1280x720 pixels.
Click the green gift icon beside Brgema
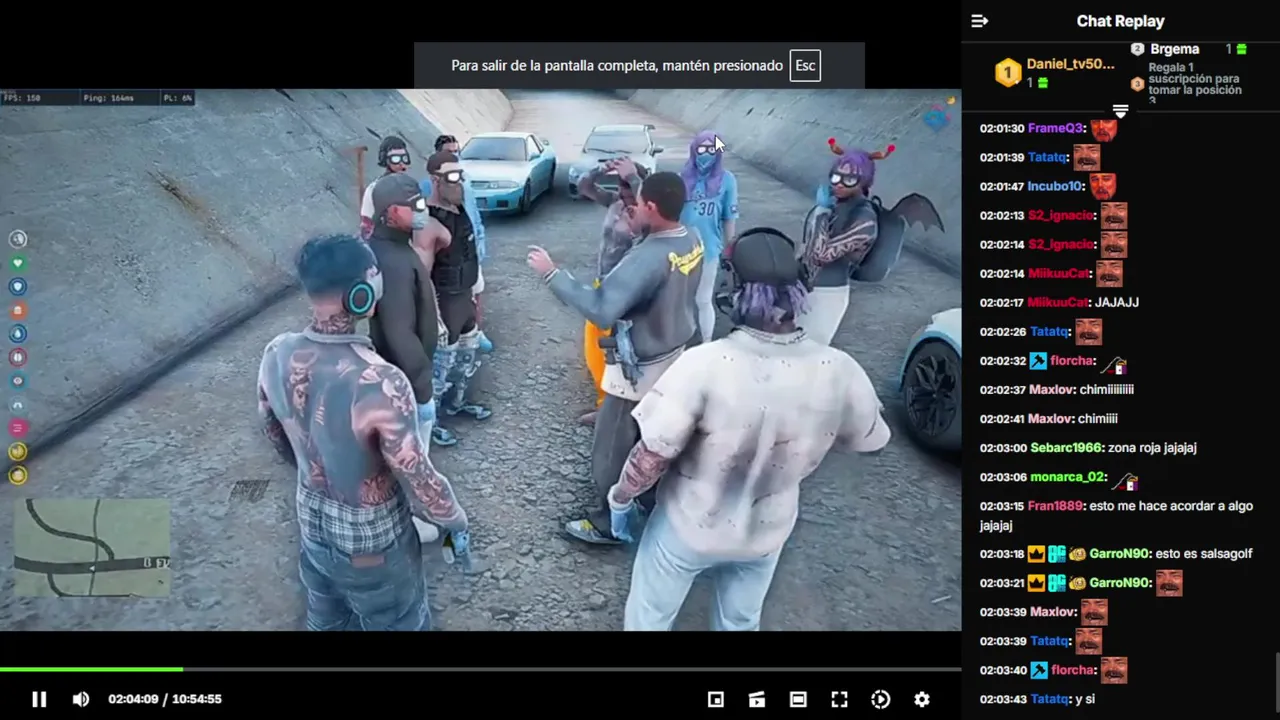(1242, 49)
